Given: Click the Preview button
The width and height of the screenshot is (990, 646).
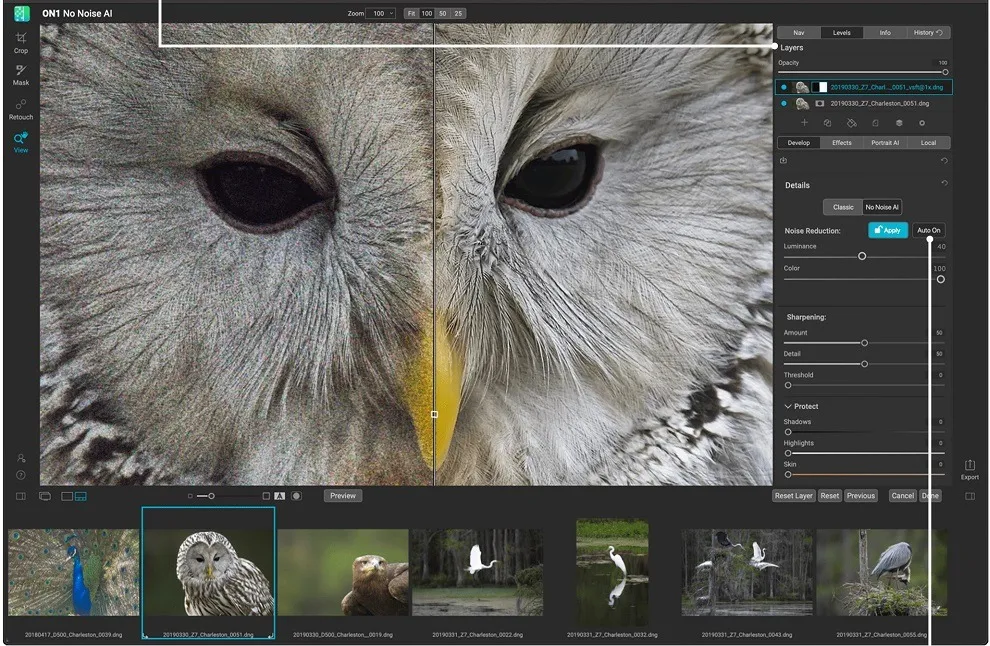Looking at the screenshot, I should click(x=343, y=496).
